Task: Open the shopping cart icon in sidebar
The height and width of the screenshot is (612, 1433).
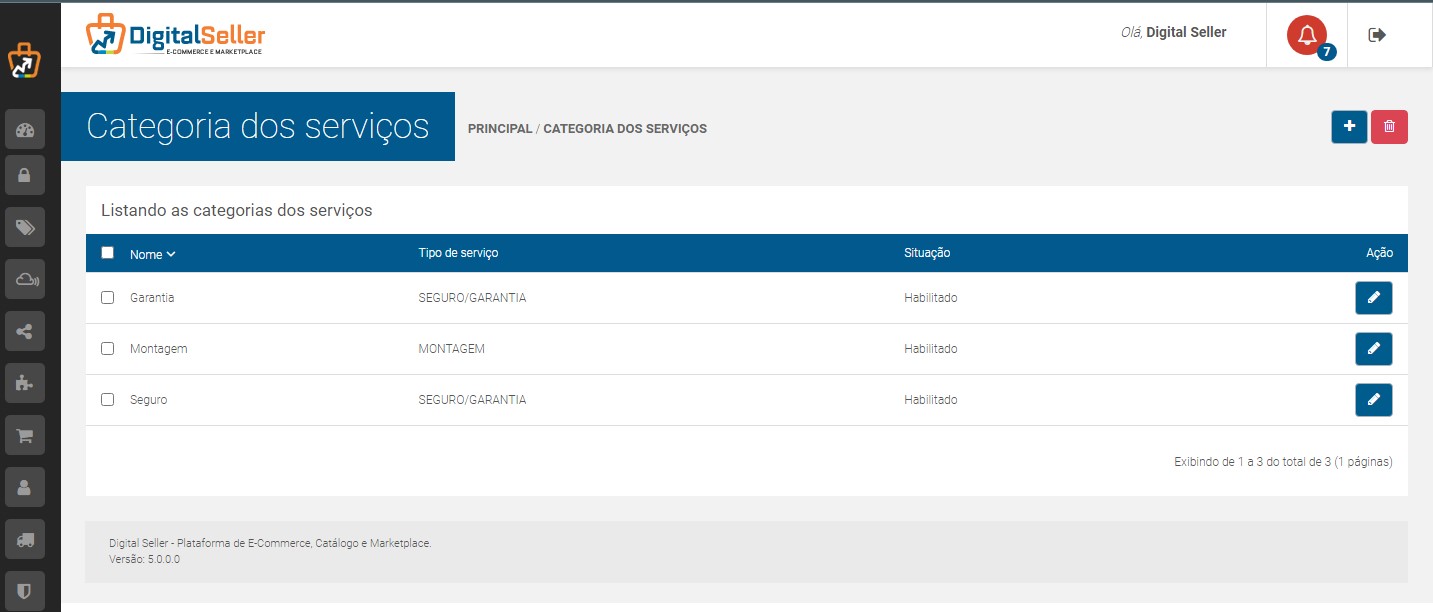Action: [25, 435]
